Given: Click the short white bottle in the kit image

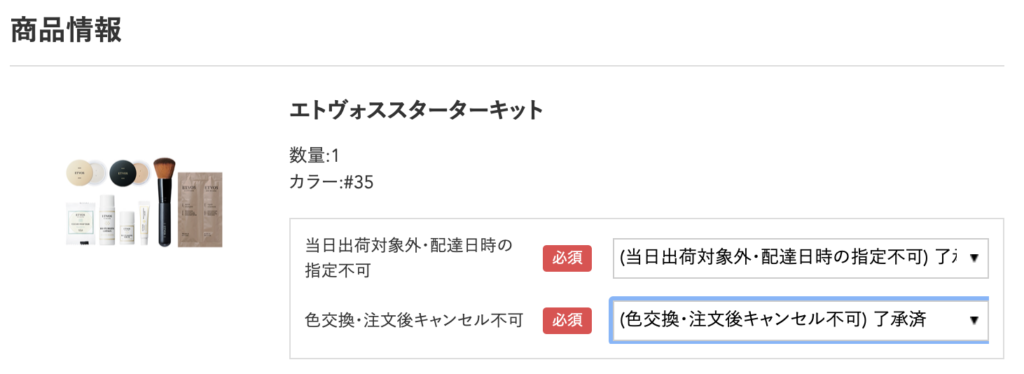Looking at the screenshot, I should [x=127, y=227].
